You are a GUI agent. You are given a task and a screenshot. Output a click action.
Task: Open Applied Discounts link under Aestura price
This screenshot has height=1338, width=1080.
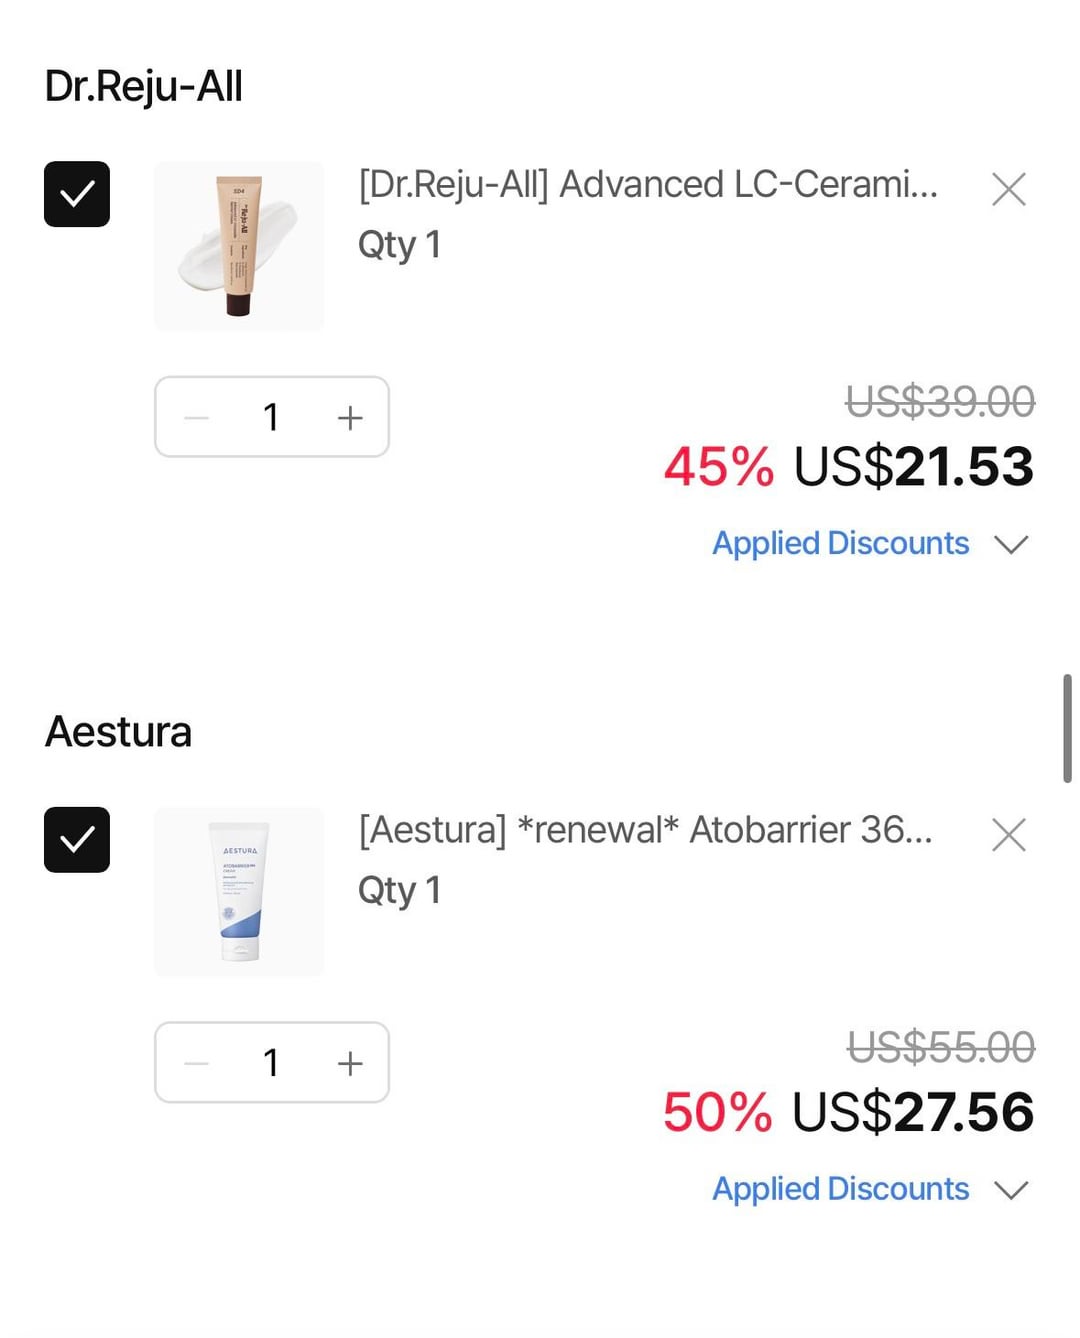point(840,1189)
